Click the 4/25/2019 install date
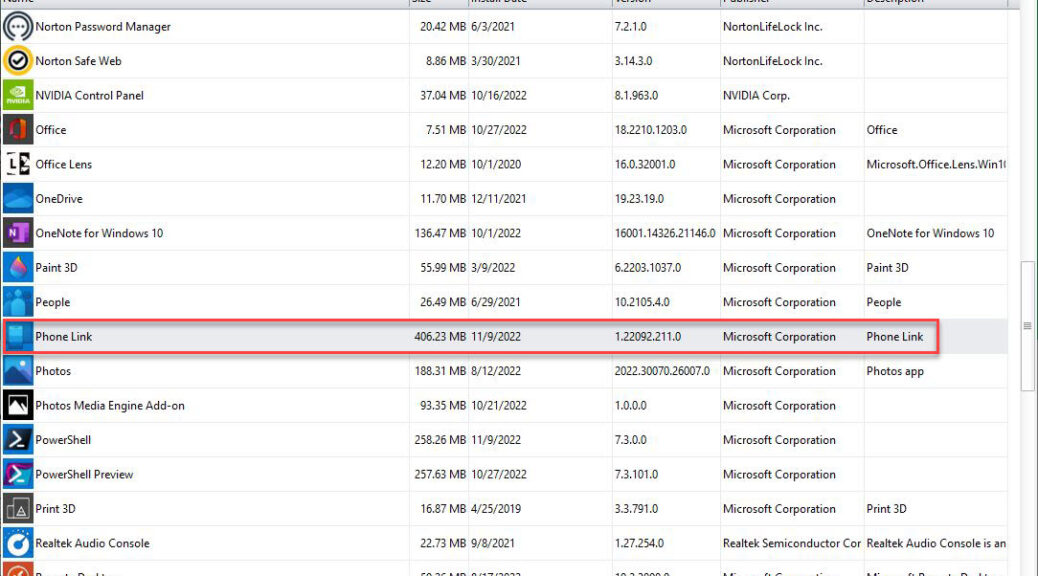Screen dimensions: 1038x576 [x=496, y=508]
